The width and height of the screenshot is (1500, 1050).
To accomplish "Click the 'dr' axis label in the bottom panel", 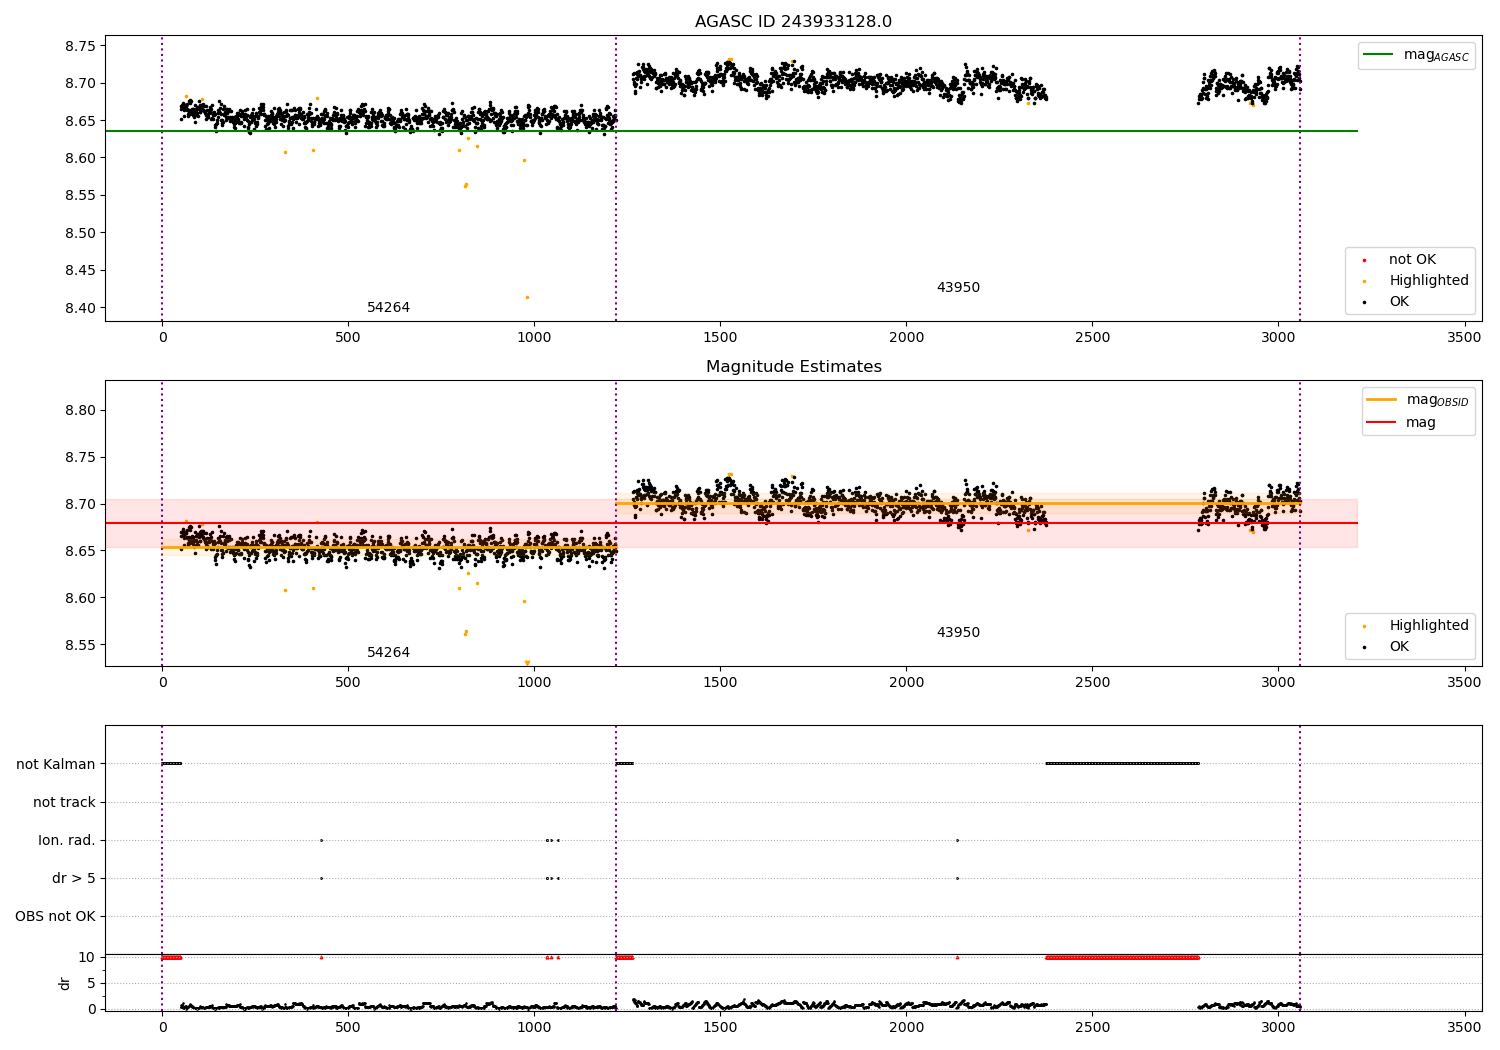I will 65,983.
